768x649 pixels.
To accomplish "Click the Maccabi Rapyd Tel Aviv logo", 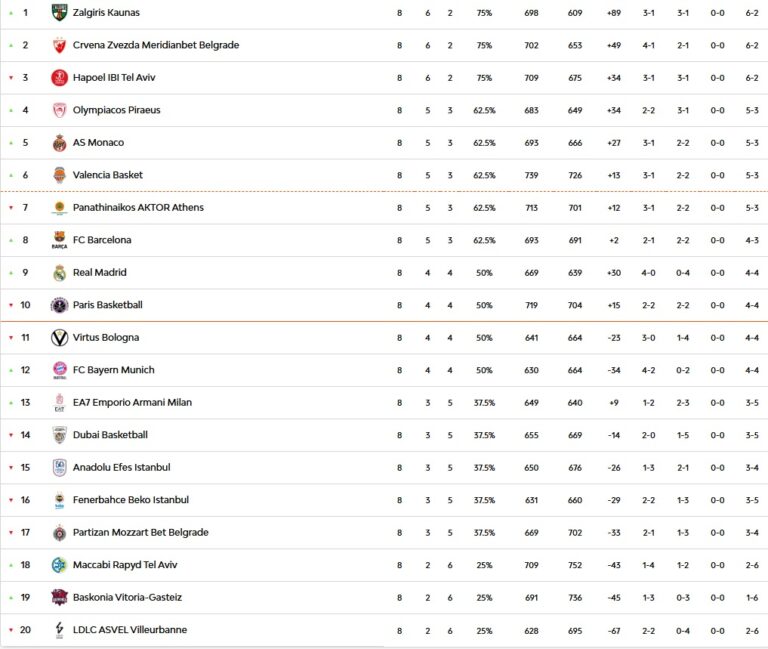I will point(59,565).
